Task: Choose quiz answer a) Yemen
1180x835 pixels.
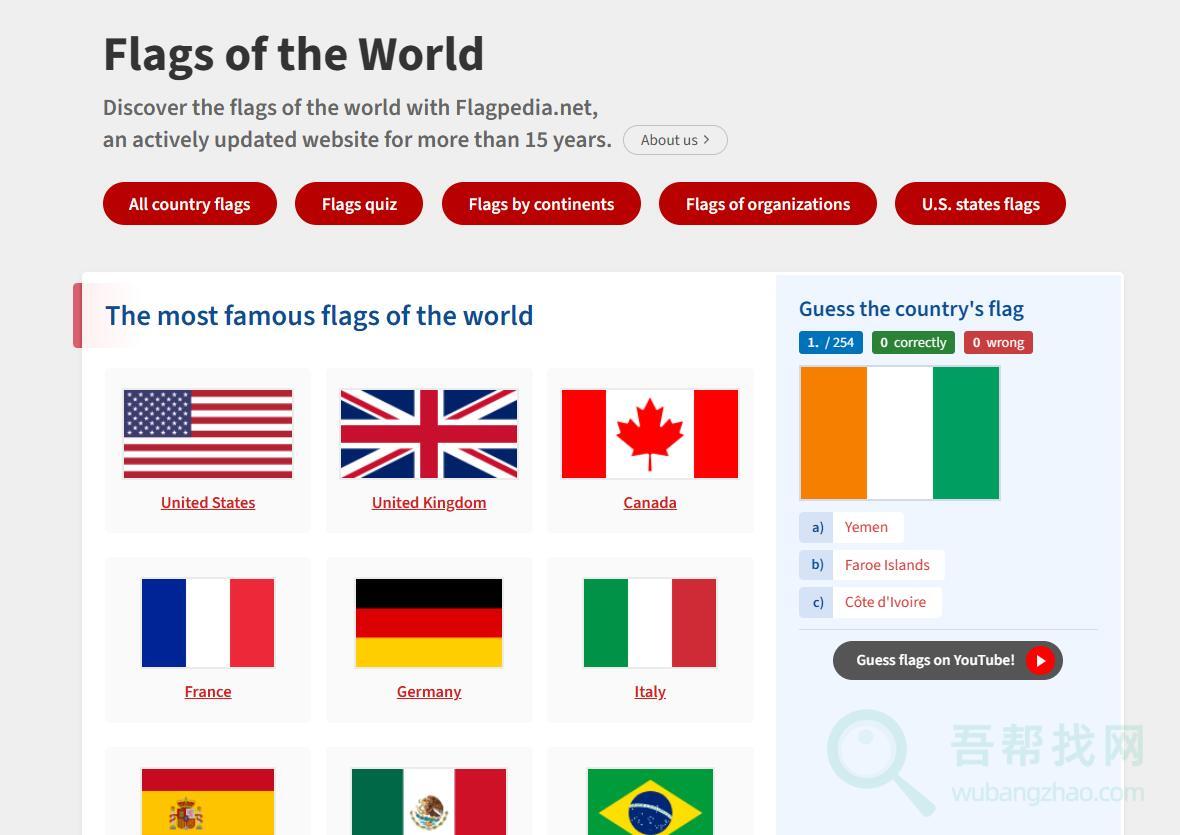Action: click(865, 527)
